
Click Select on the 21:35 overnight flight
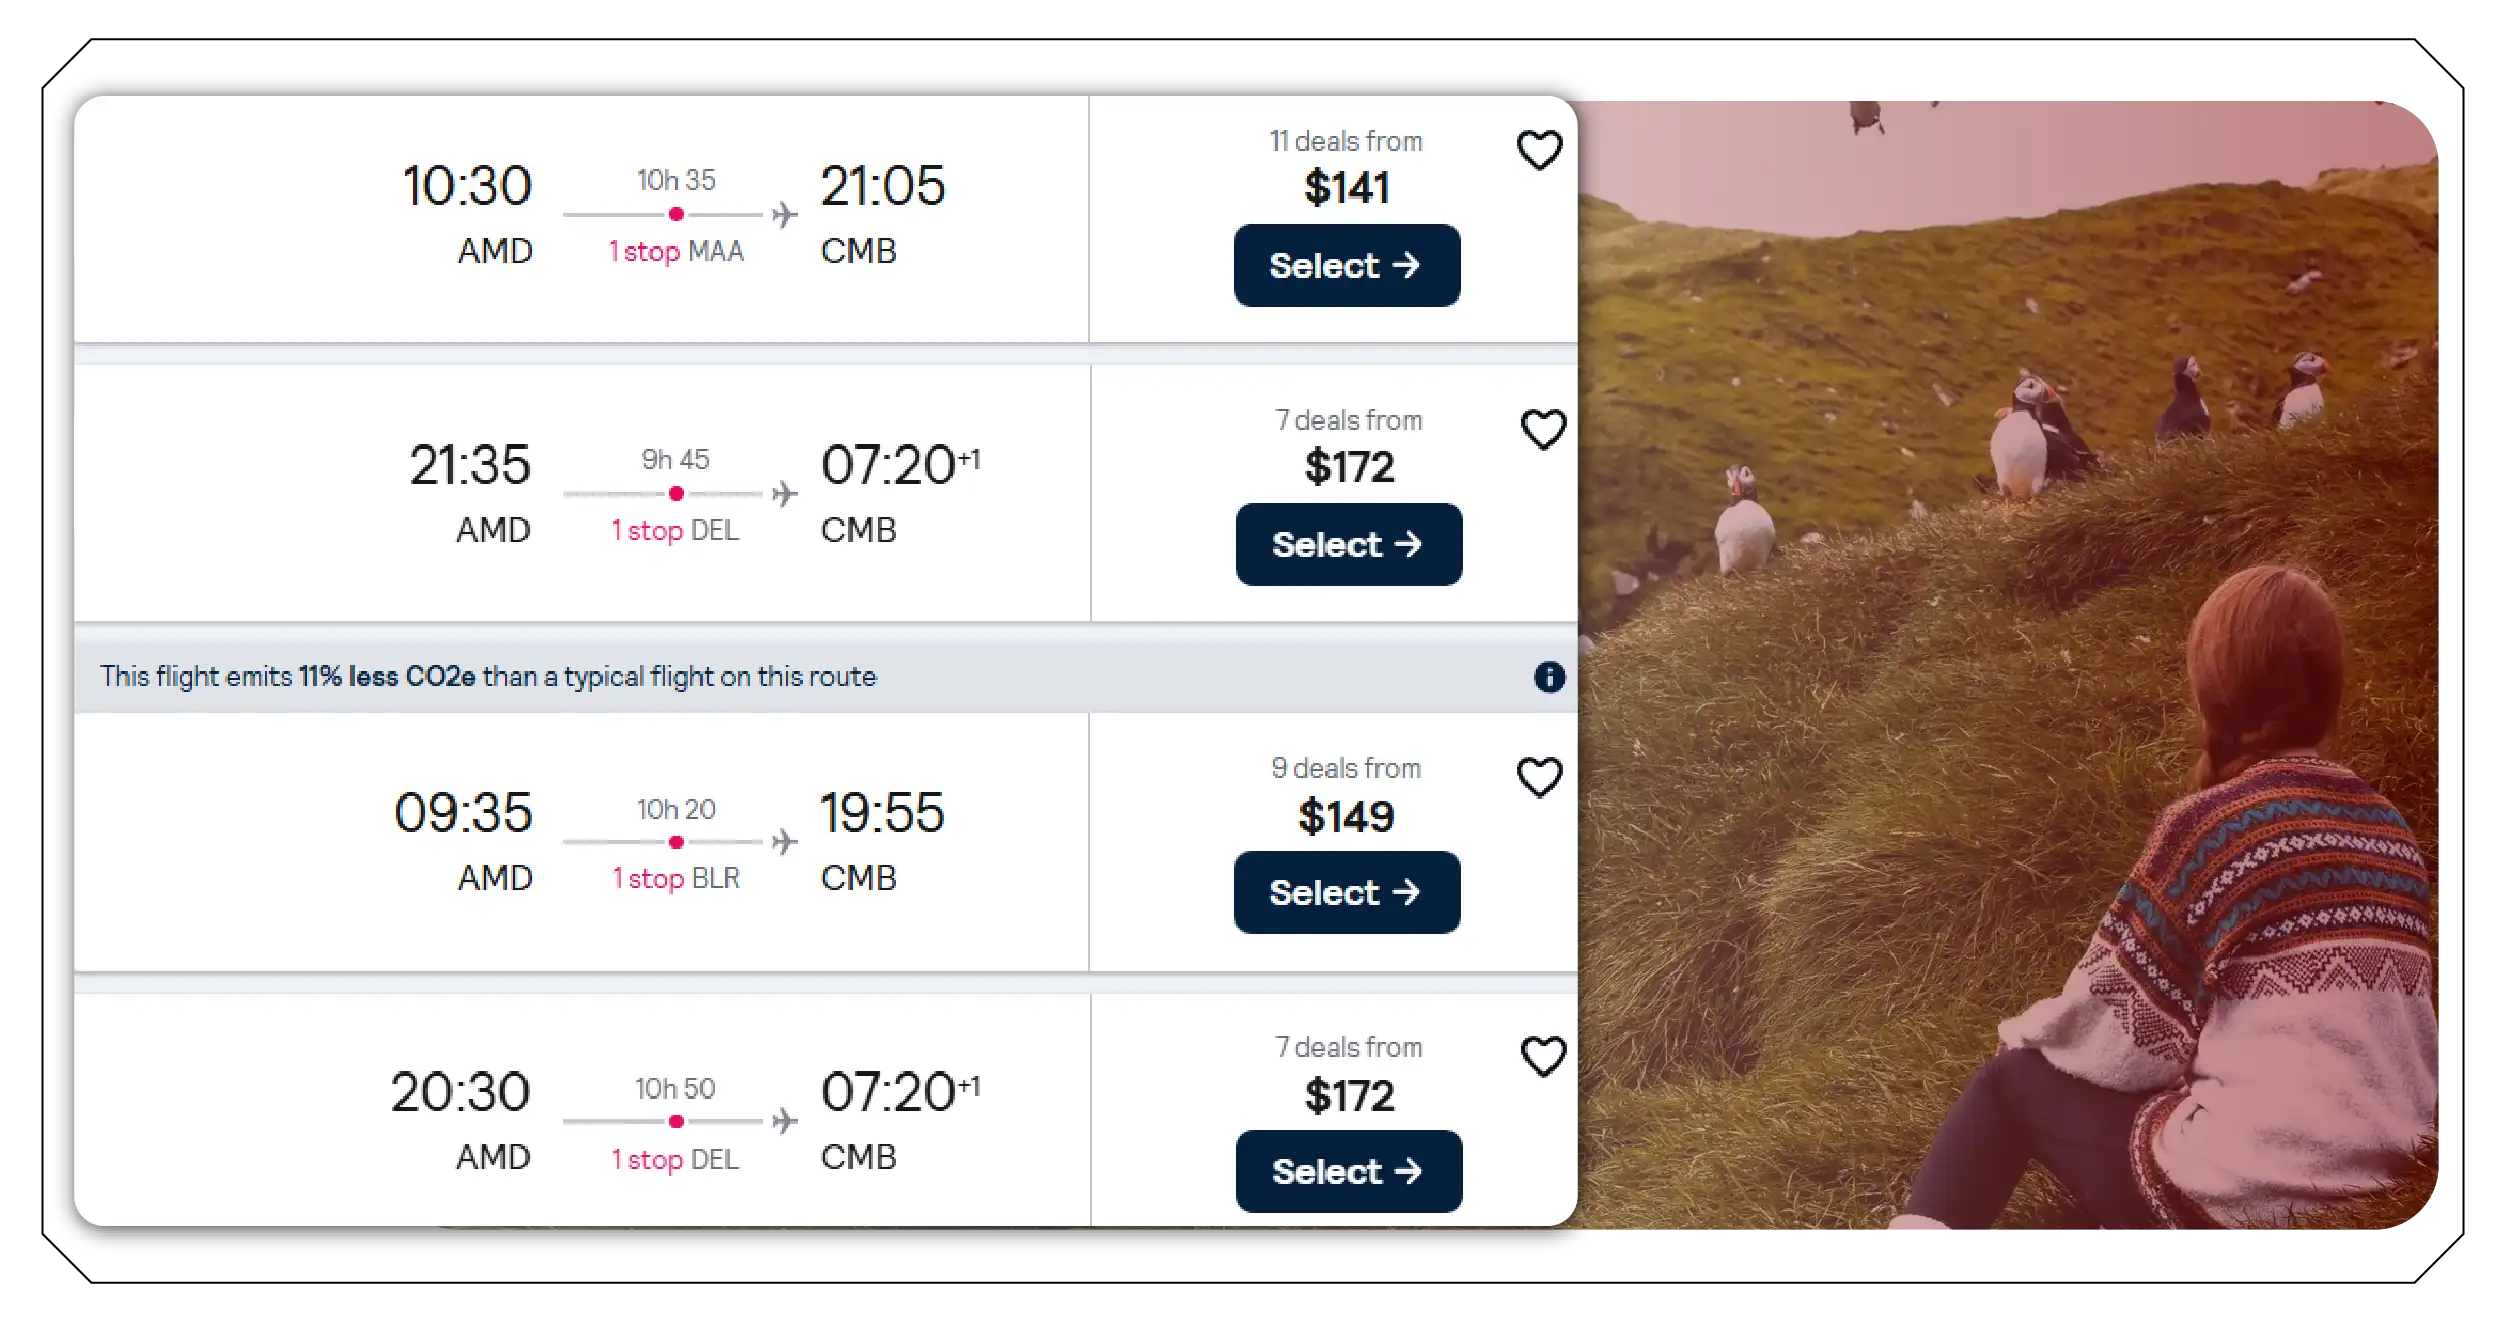1348,544
